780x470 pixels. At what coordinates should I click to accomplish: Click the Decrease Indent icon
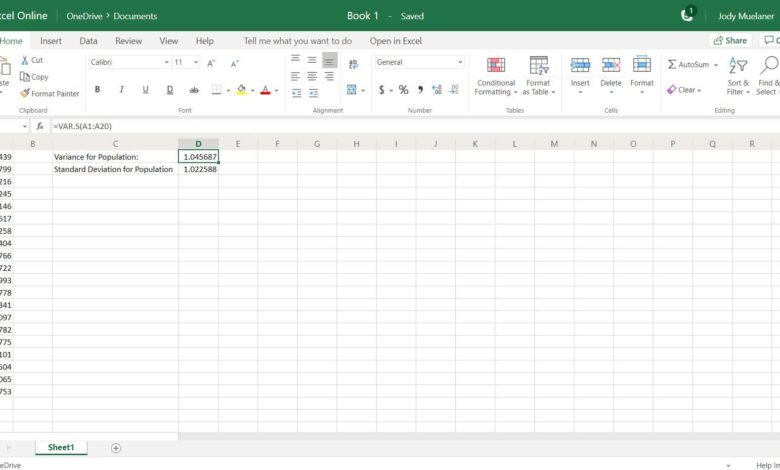click(296, 93)
